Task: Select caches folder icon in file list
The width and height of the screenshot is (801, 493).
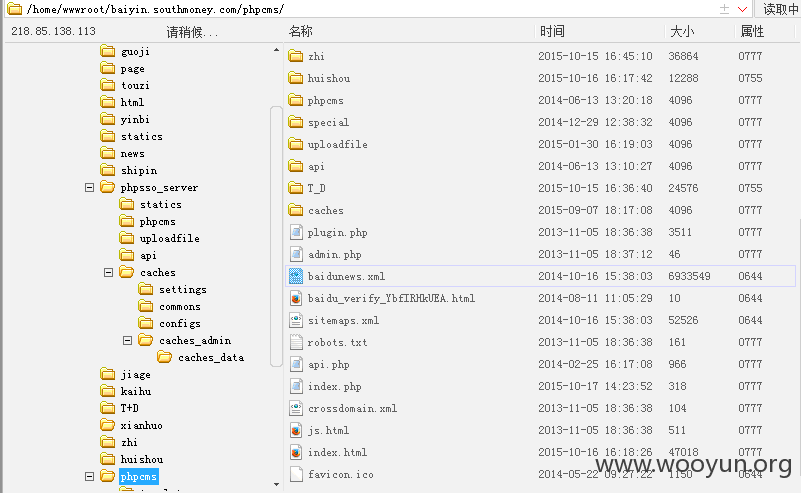Action: (295, 210)
